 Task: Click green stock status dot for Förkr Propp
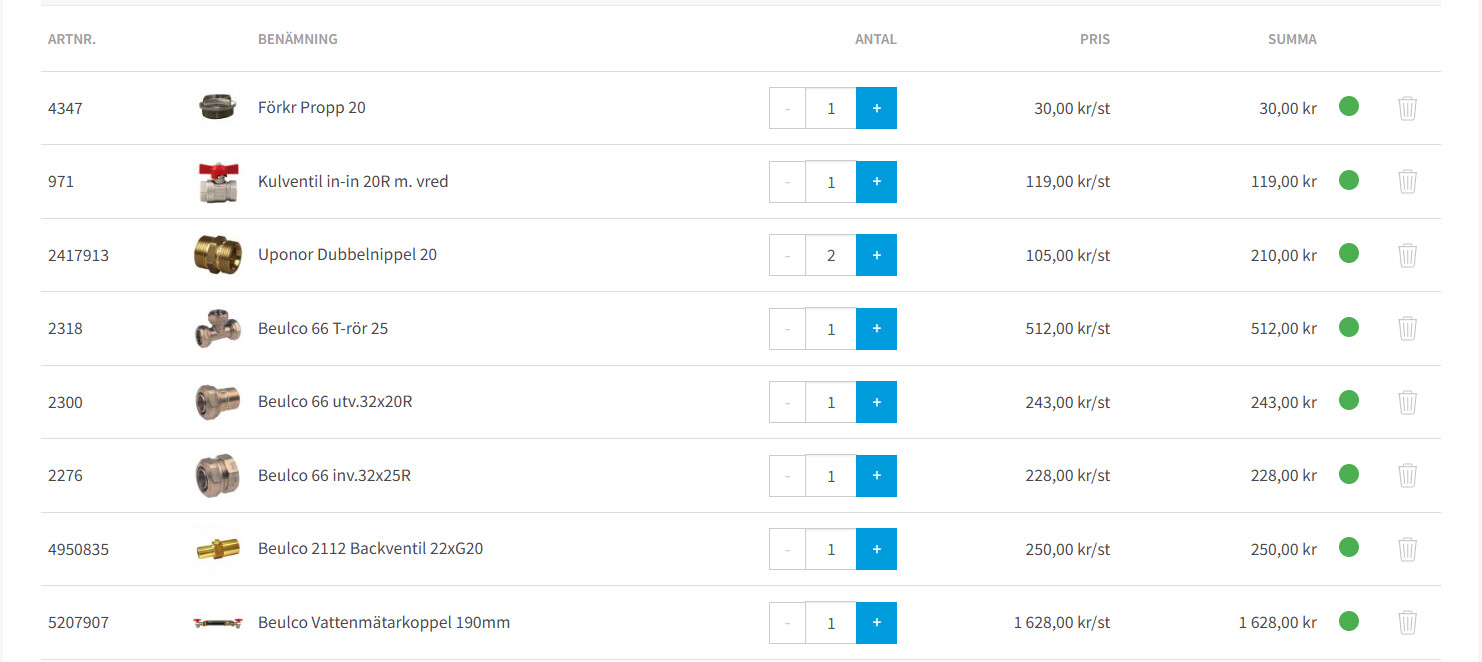click(1349, 106)
